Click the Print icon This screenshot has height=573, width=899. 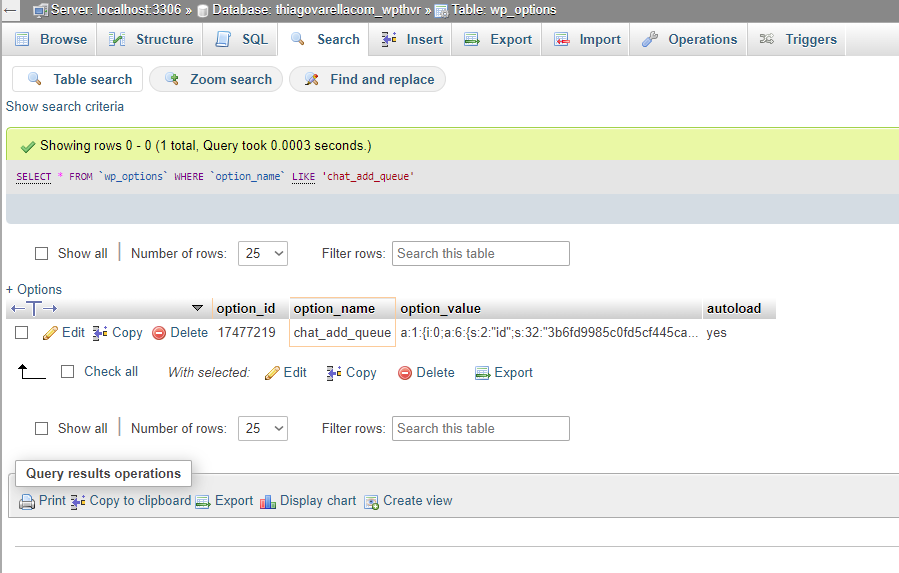(27, 502)
